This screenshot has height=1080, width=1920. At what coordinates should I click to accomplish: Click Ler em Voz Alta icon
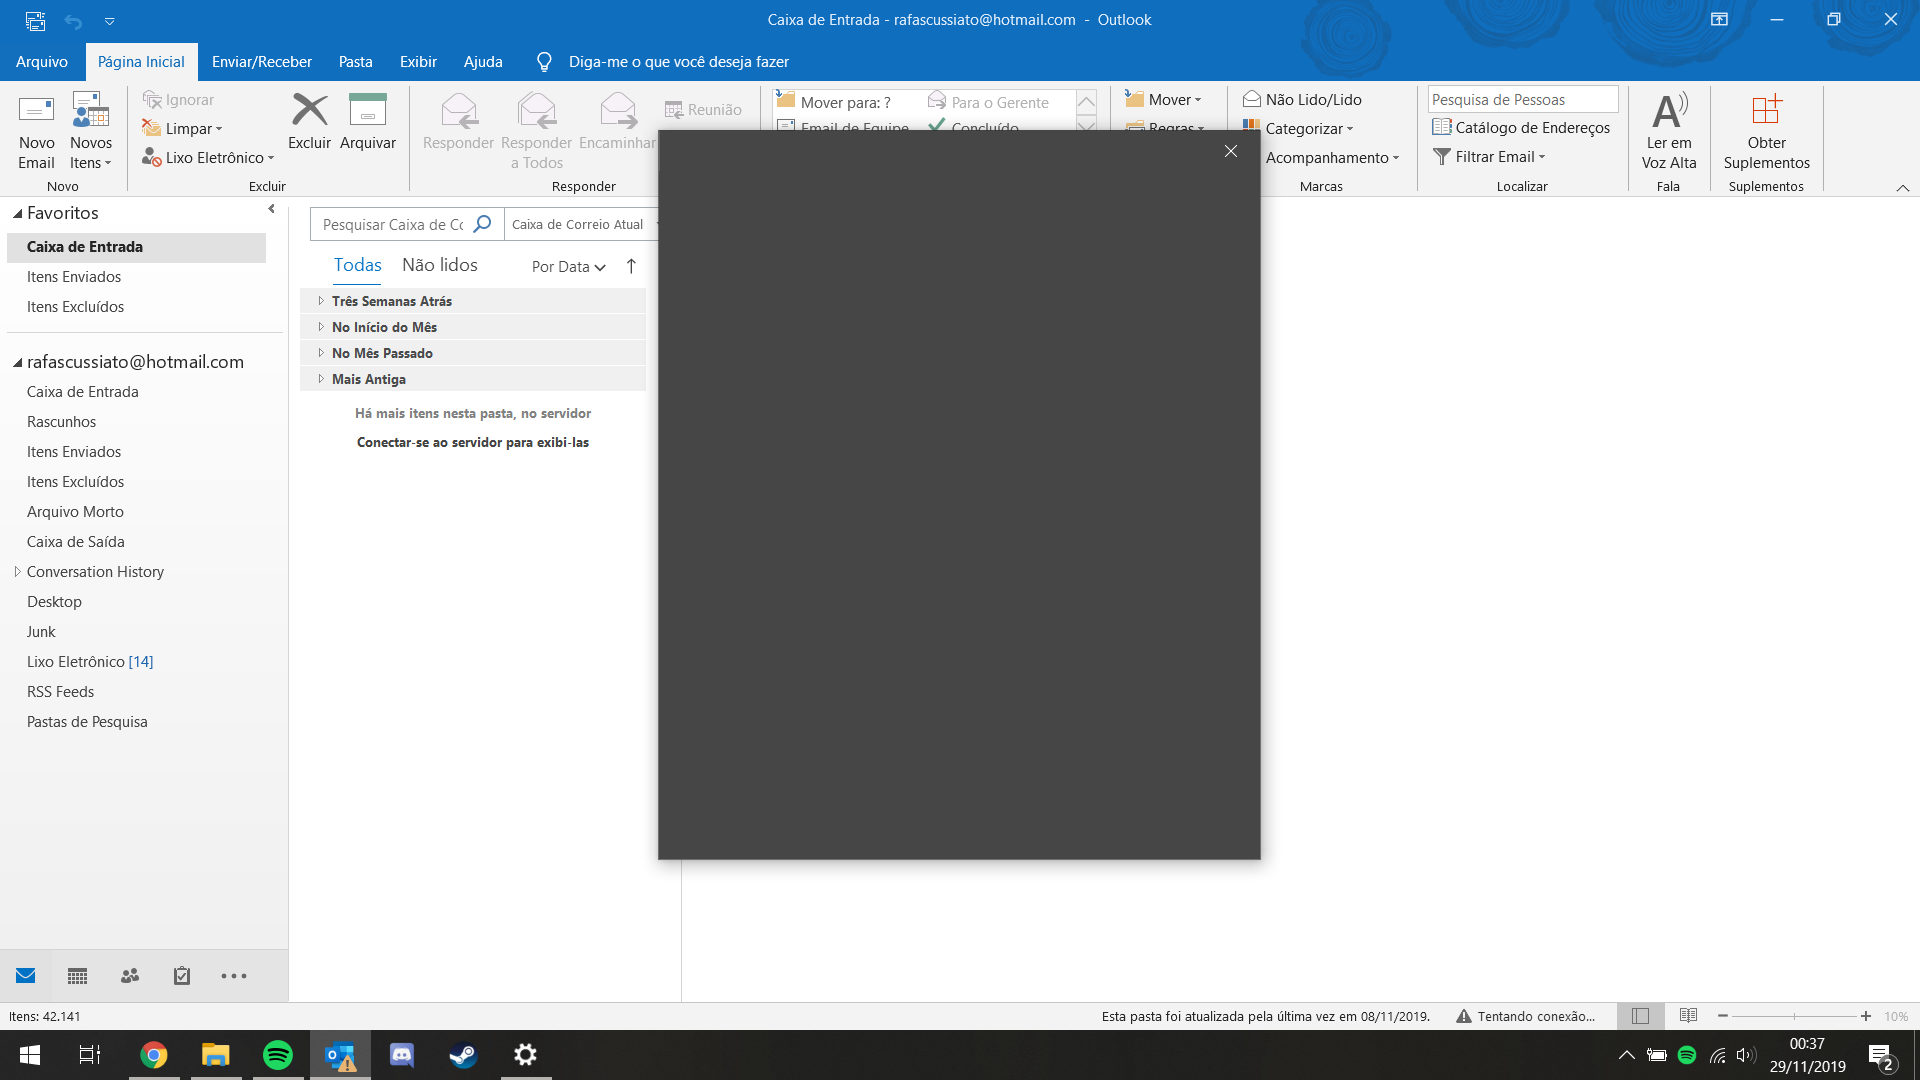click(1668, 111)
